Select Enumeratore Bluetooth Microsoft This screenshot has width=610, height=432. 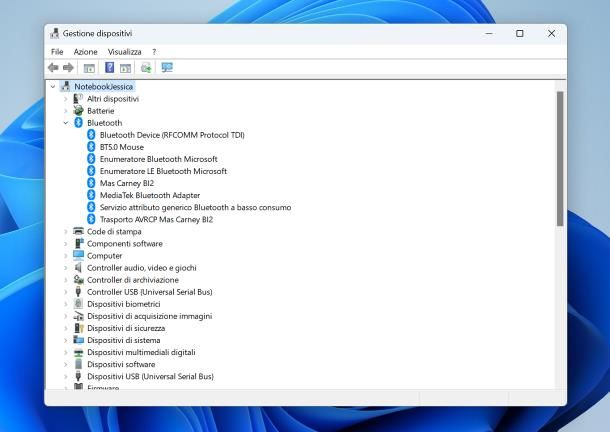pos(158,159)
